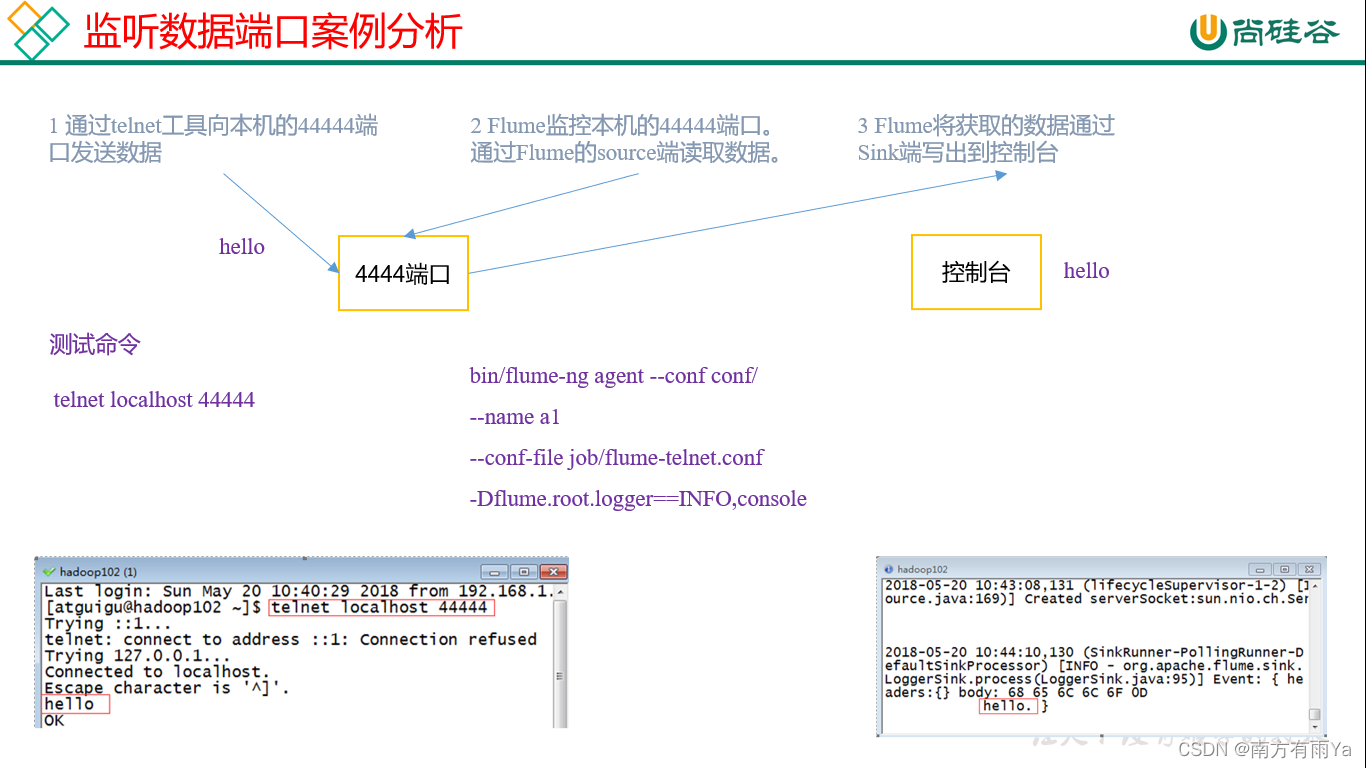
Task: Click the Last login line in terminal
Action: (x=299, y=591)
